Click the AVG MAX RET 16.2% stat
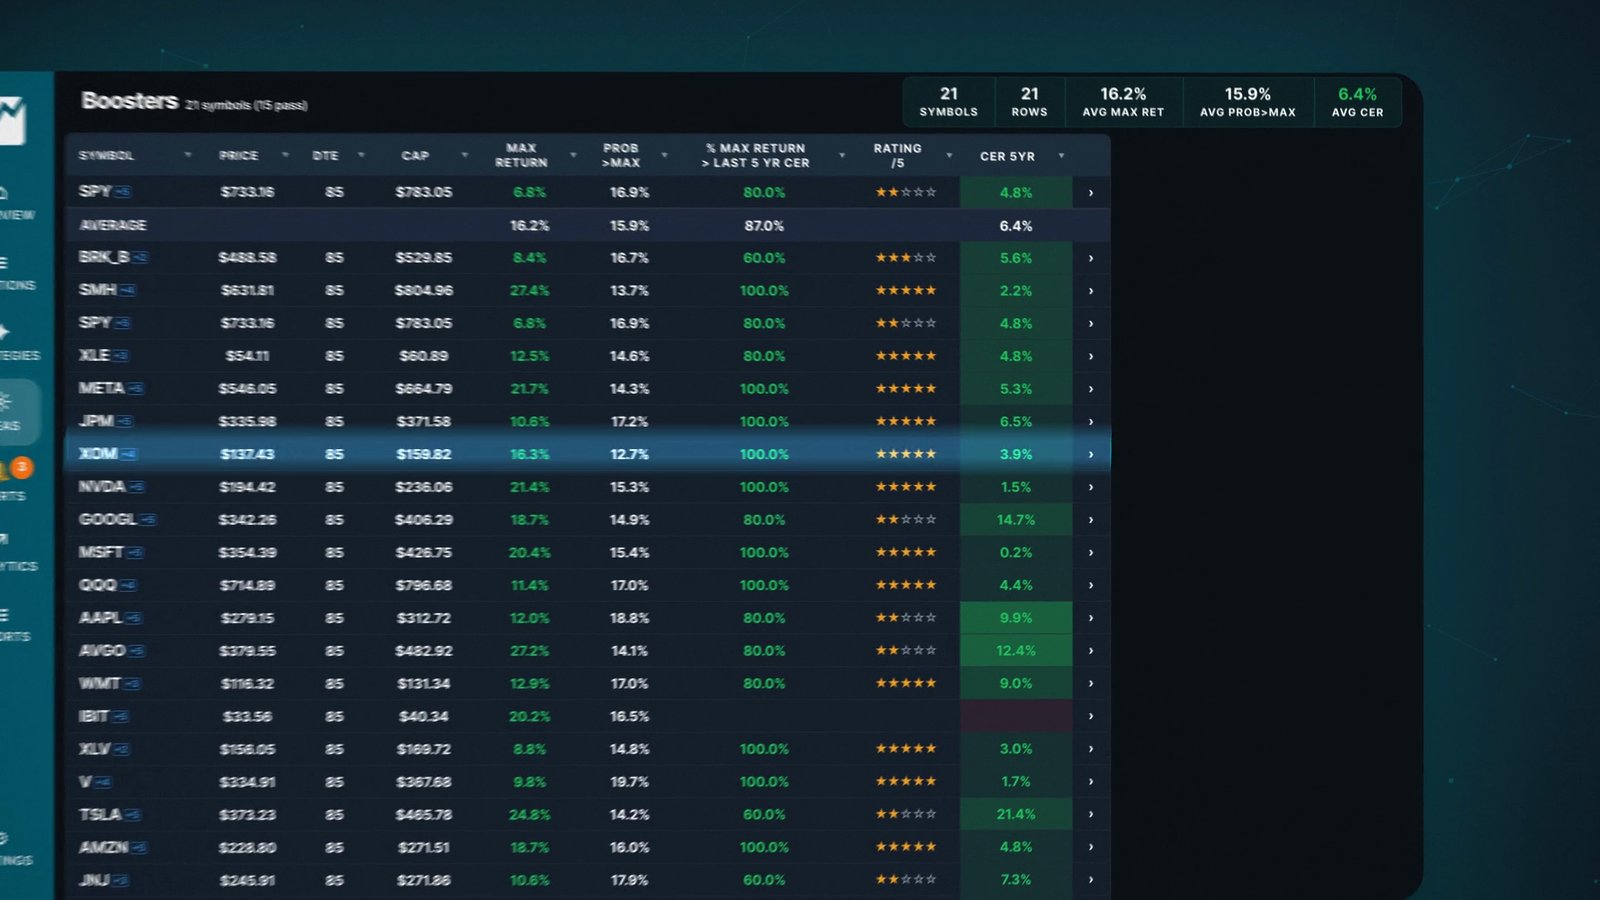This screenshot has width=1600, height=900. click(1123, 102)
